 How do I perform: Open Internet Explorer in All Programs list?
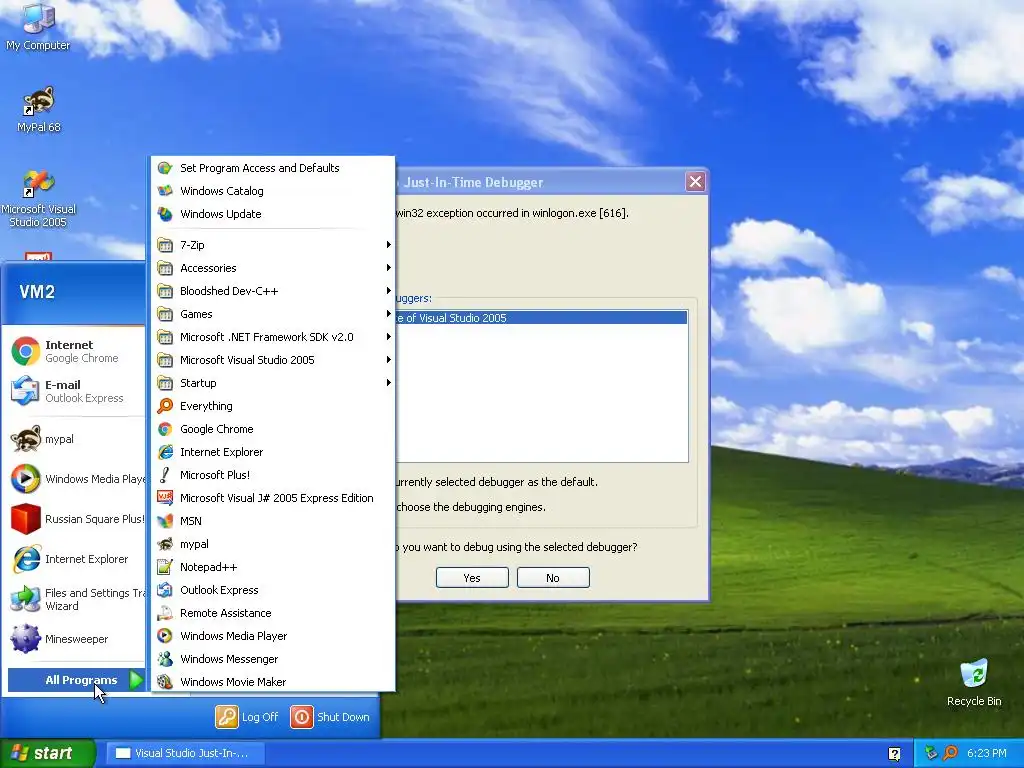[x=273, y=452]
